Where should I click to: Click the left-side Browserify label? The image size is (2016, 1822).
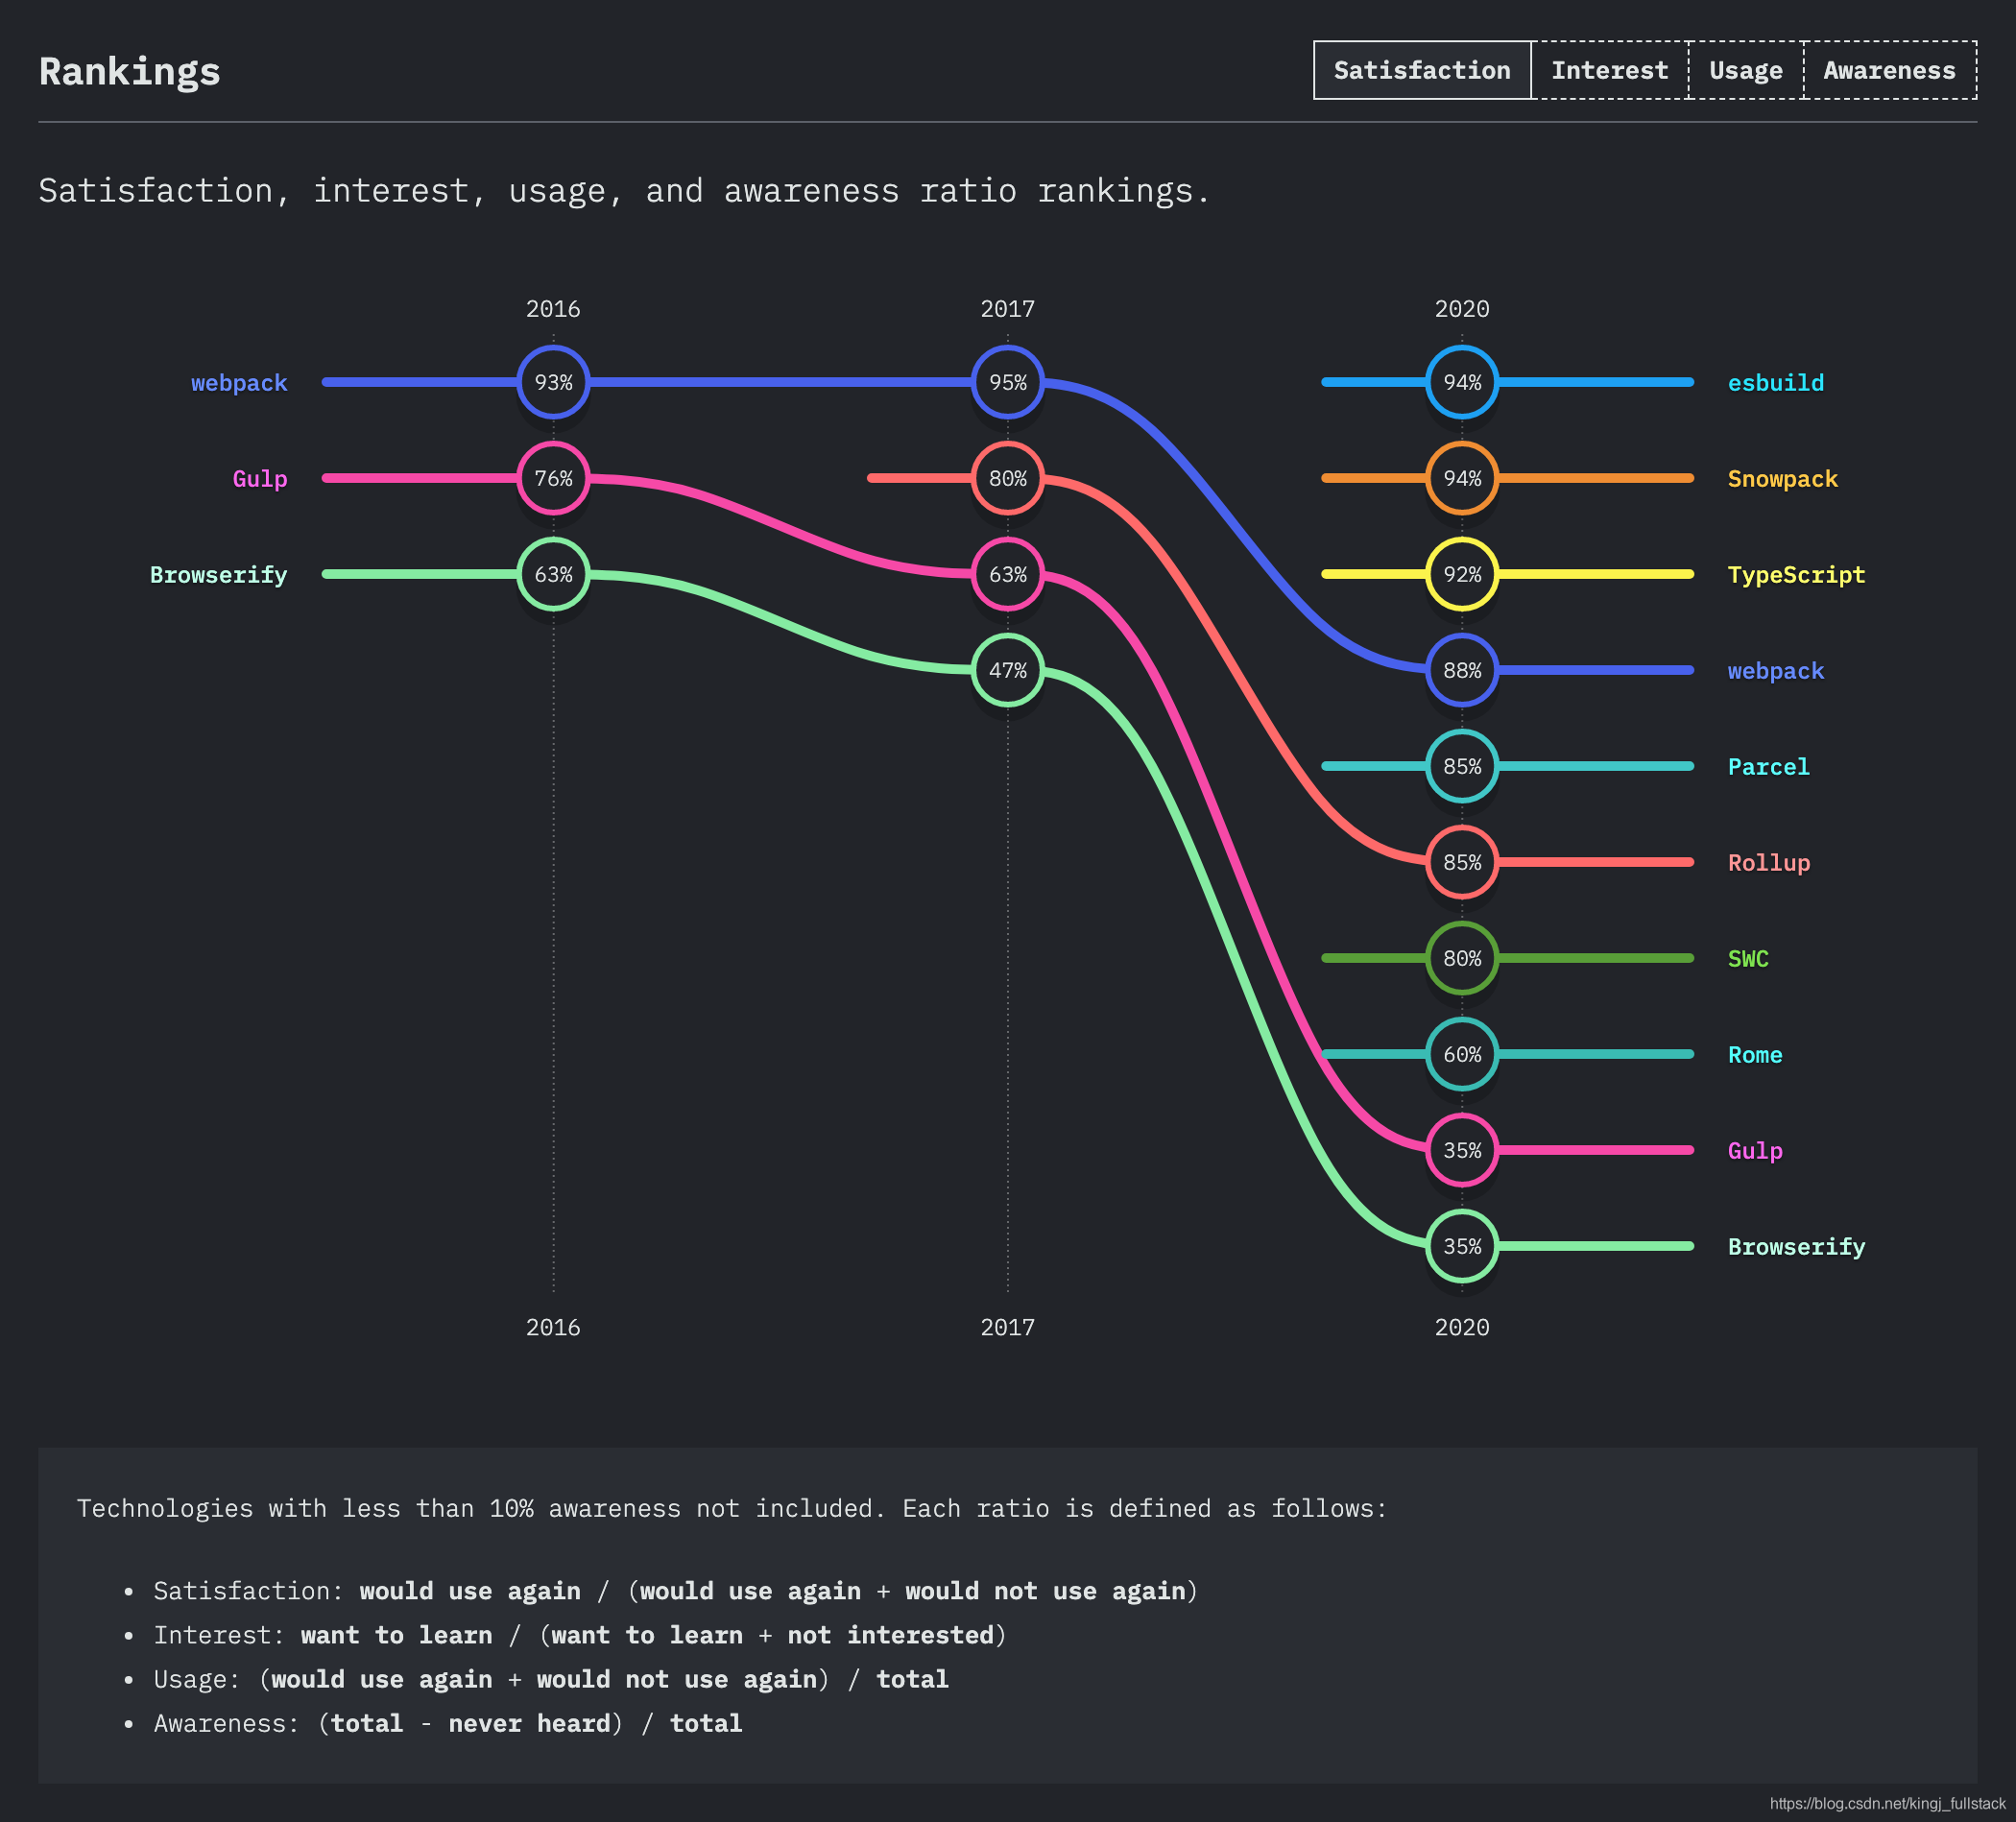(218, 575)
